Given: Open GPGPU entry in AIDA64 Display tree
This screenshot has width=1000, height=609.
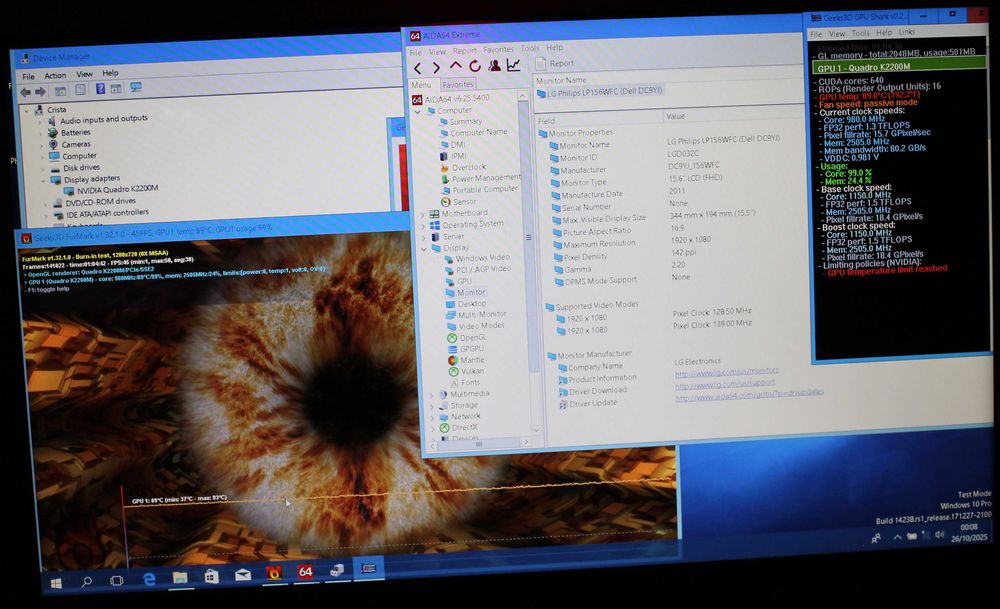Looking at the screenshot, I should pos(466,349).
